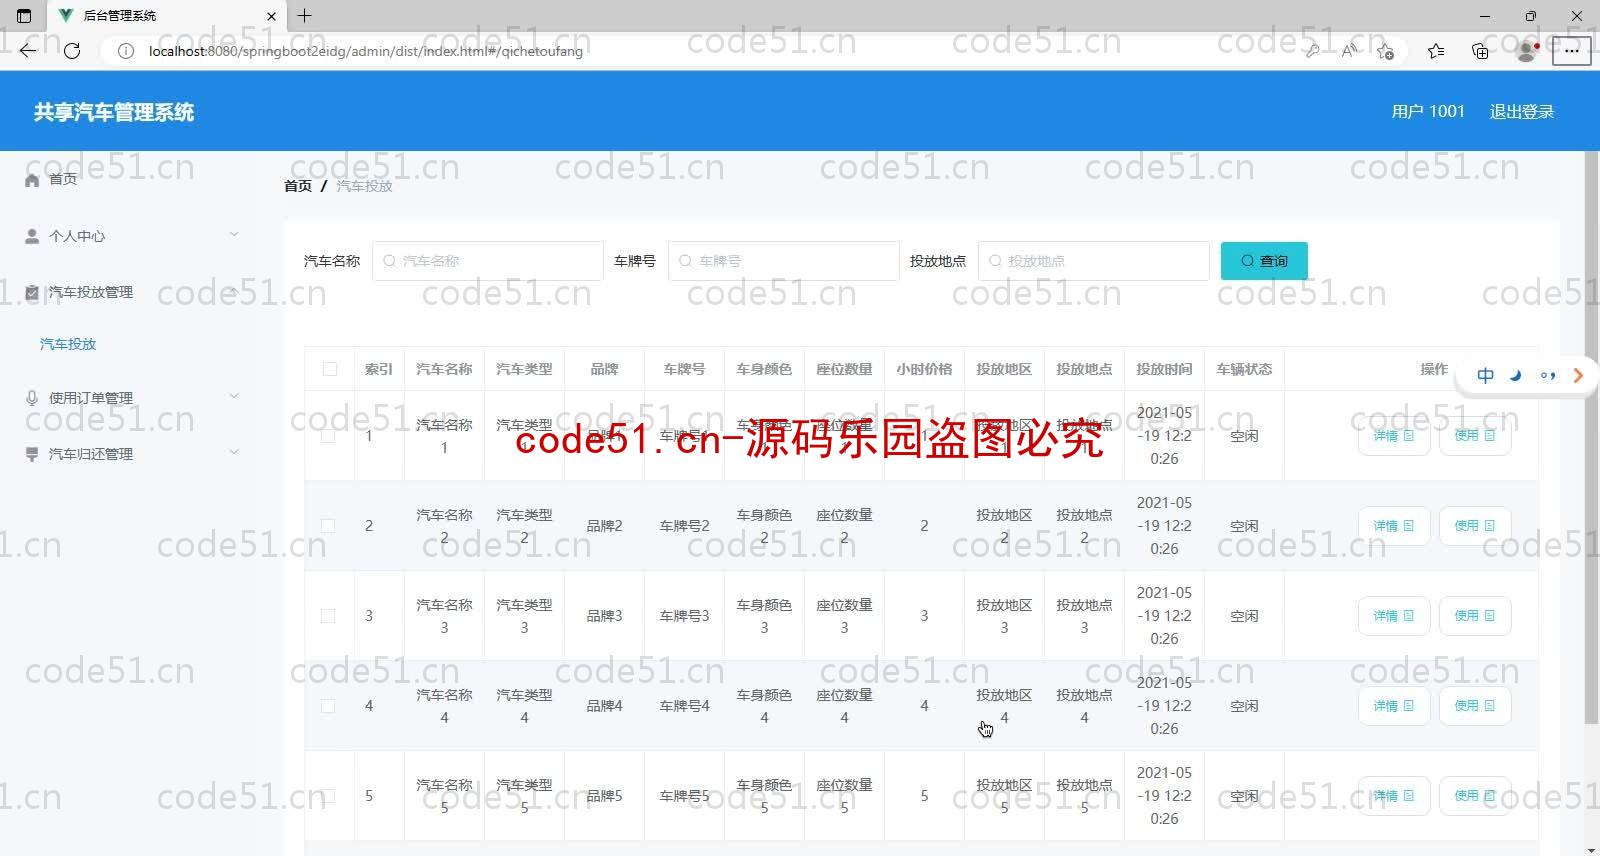Click the punctuation icon in the IME toolbar
The image size is (1600, 856).
coord(1547,376)
